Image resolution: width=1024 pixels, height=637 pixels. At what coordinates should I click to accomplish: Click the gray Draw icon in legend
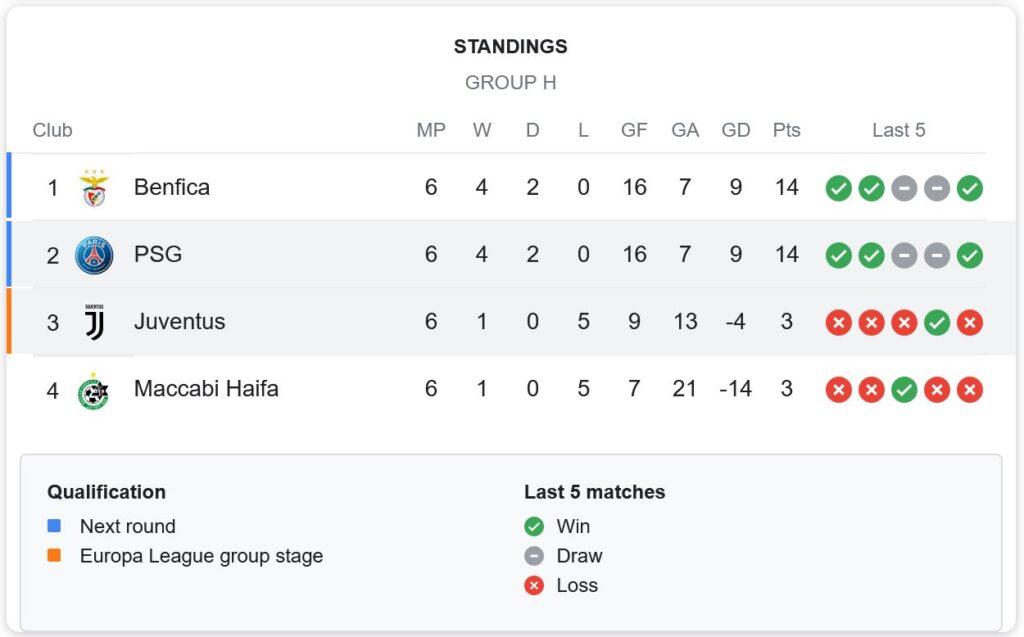(x=534, y=556)
